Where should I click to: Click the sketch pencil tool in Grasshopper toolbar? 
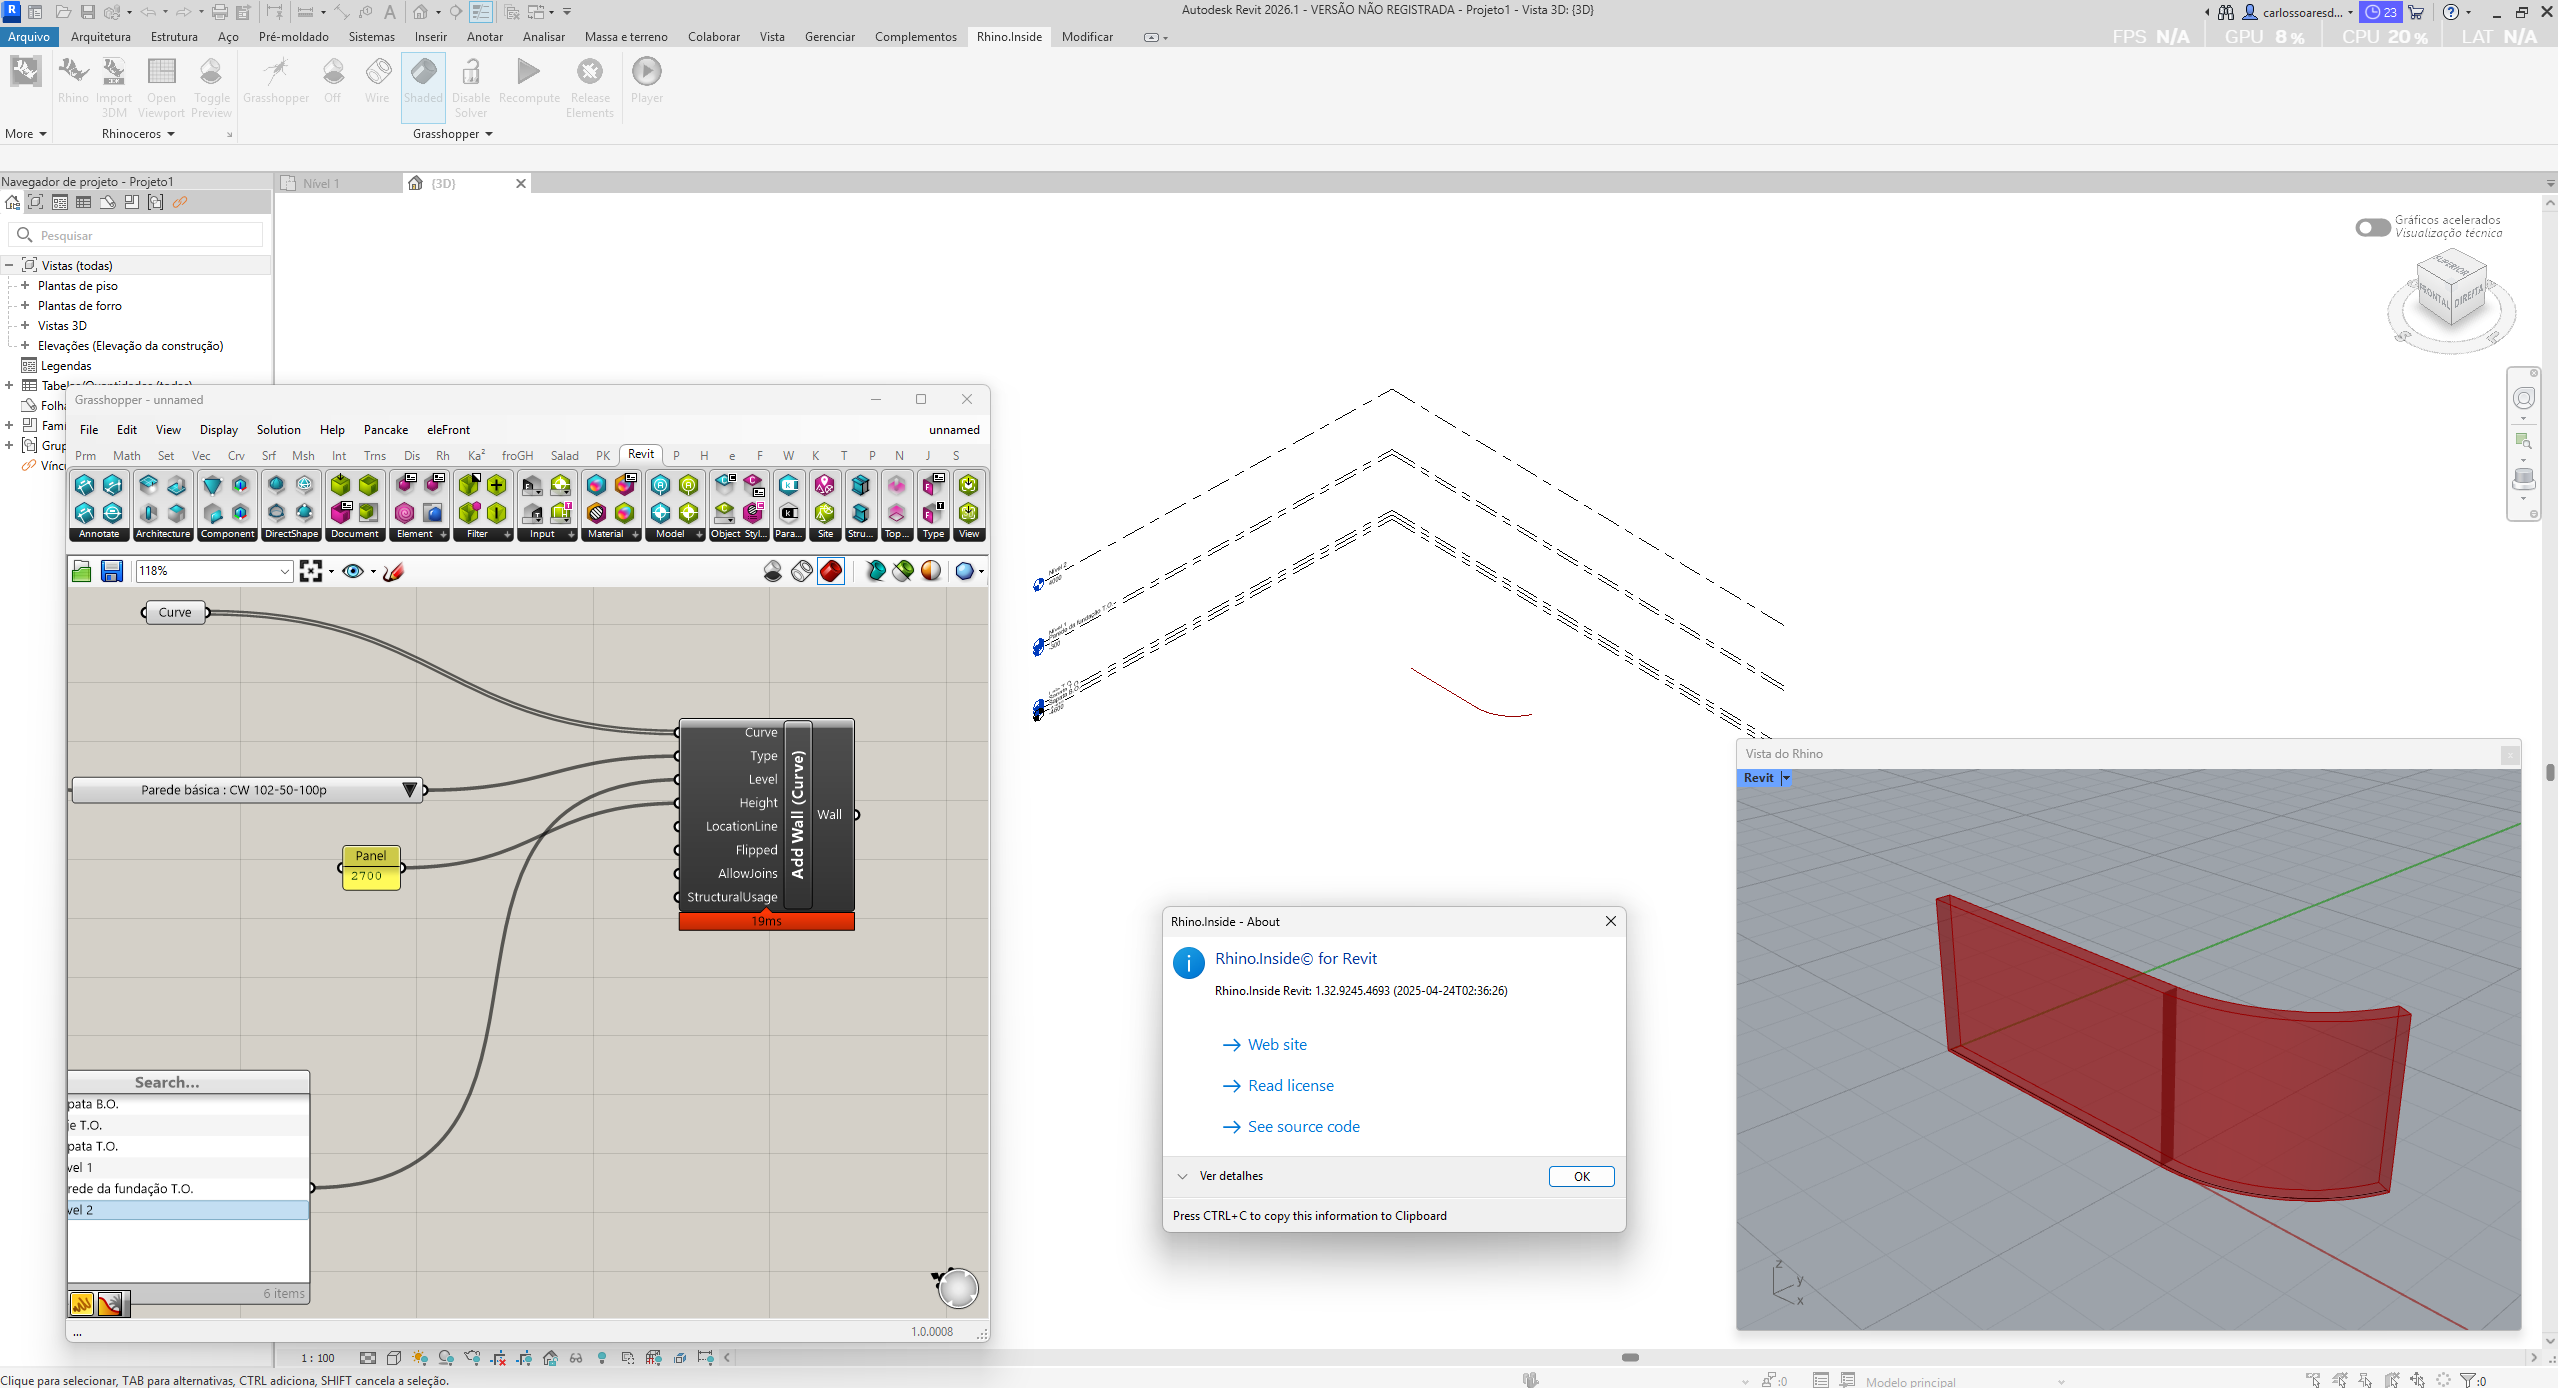(393, 571)
